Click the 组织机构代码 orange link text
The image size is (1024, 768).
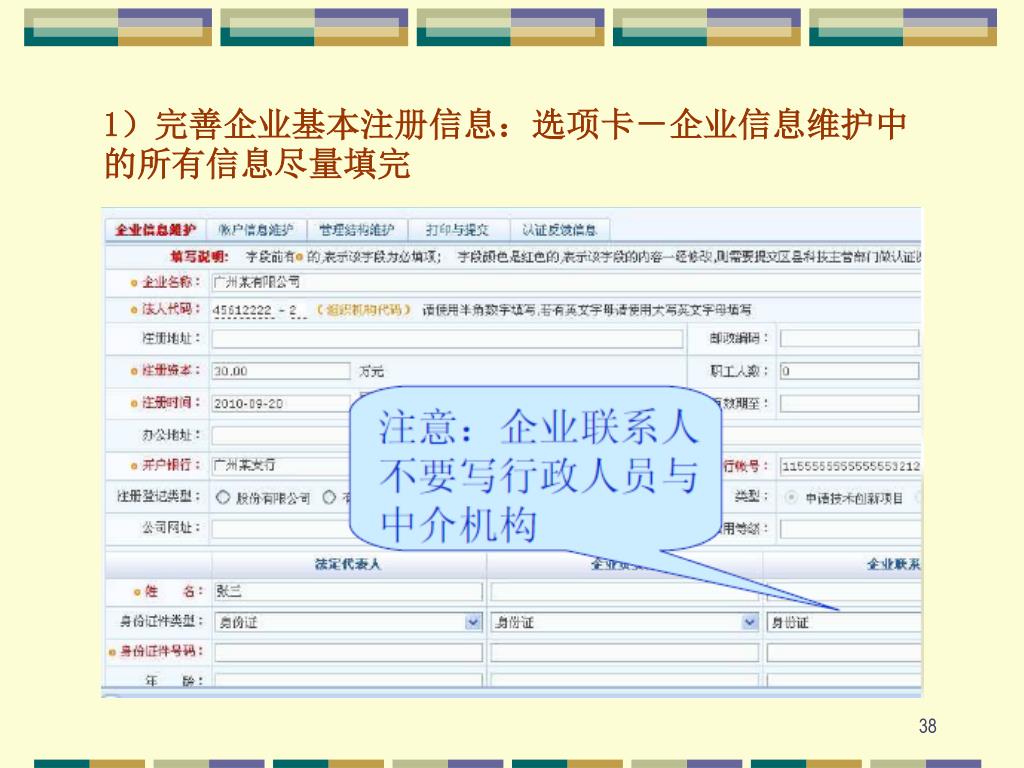coord(362,310)
